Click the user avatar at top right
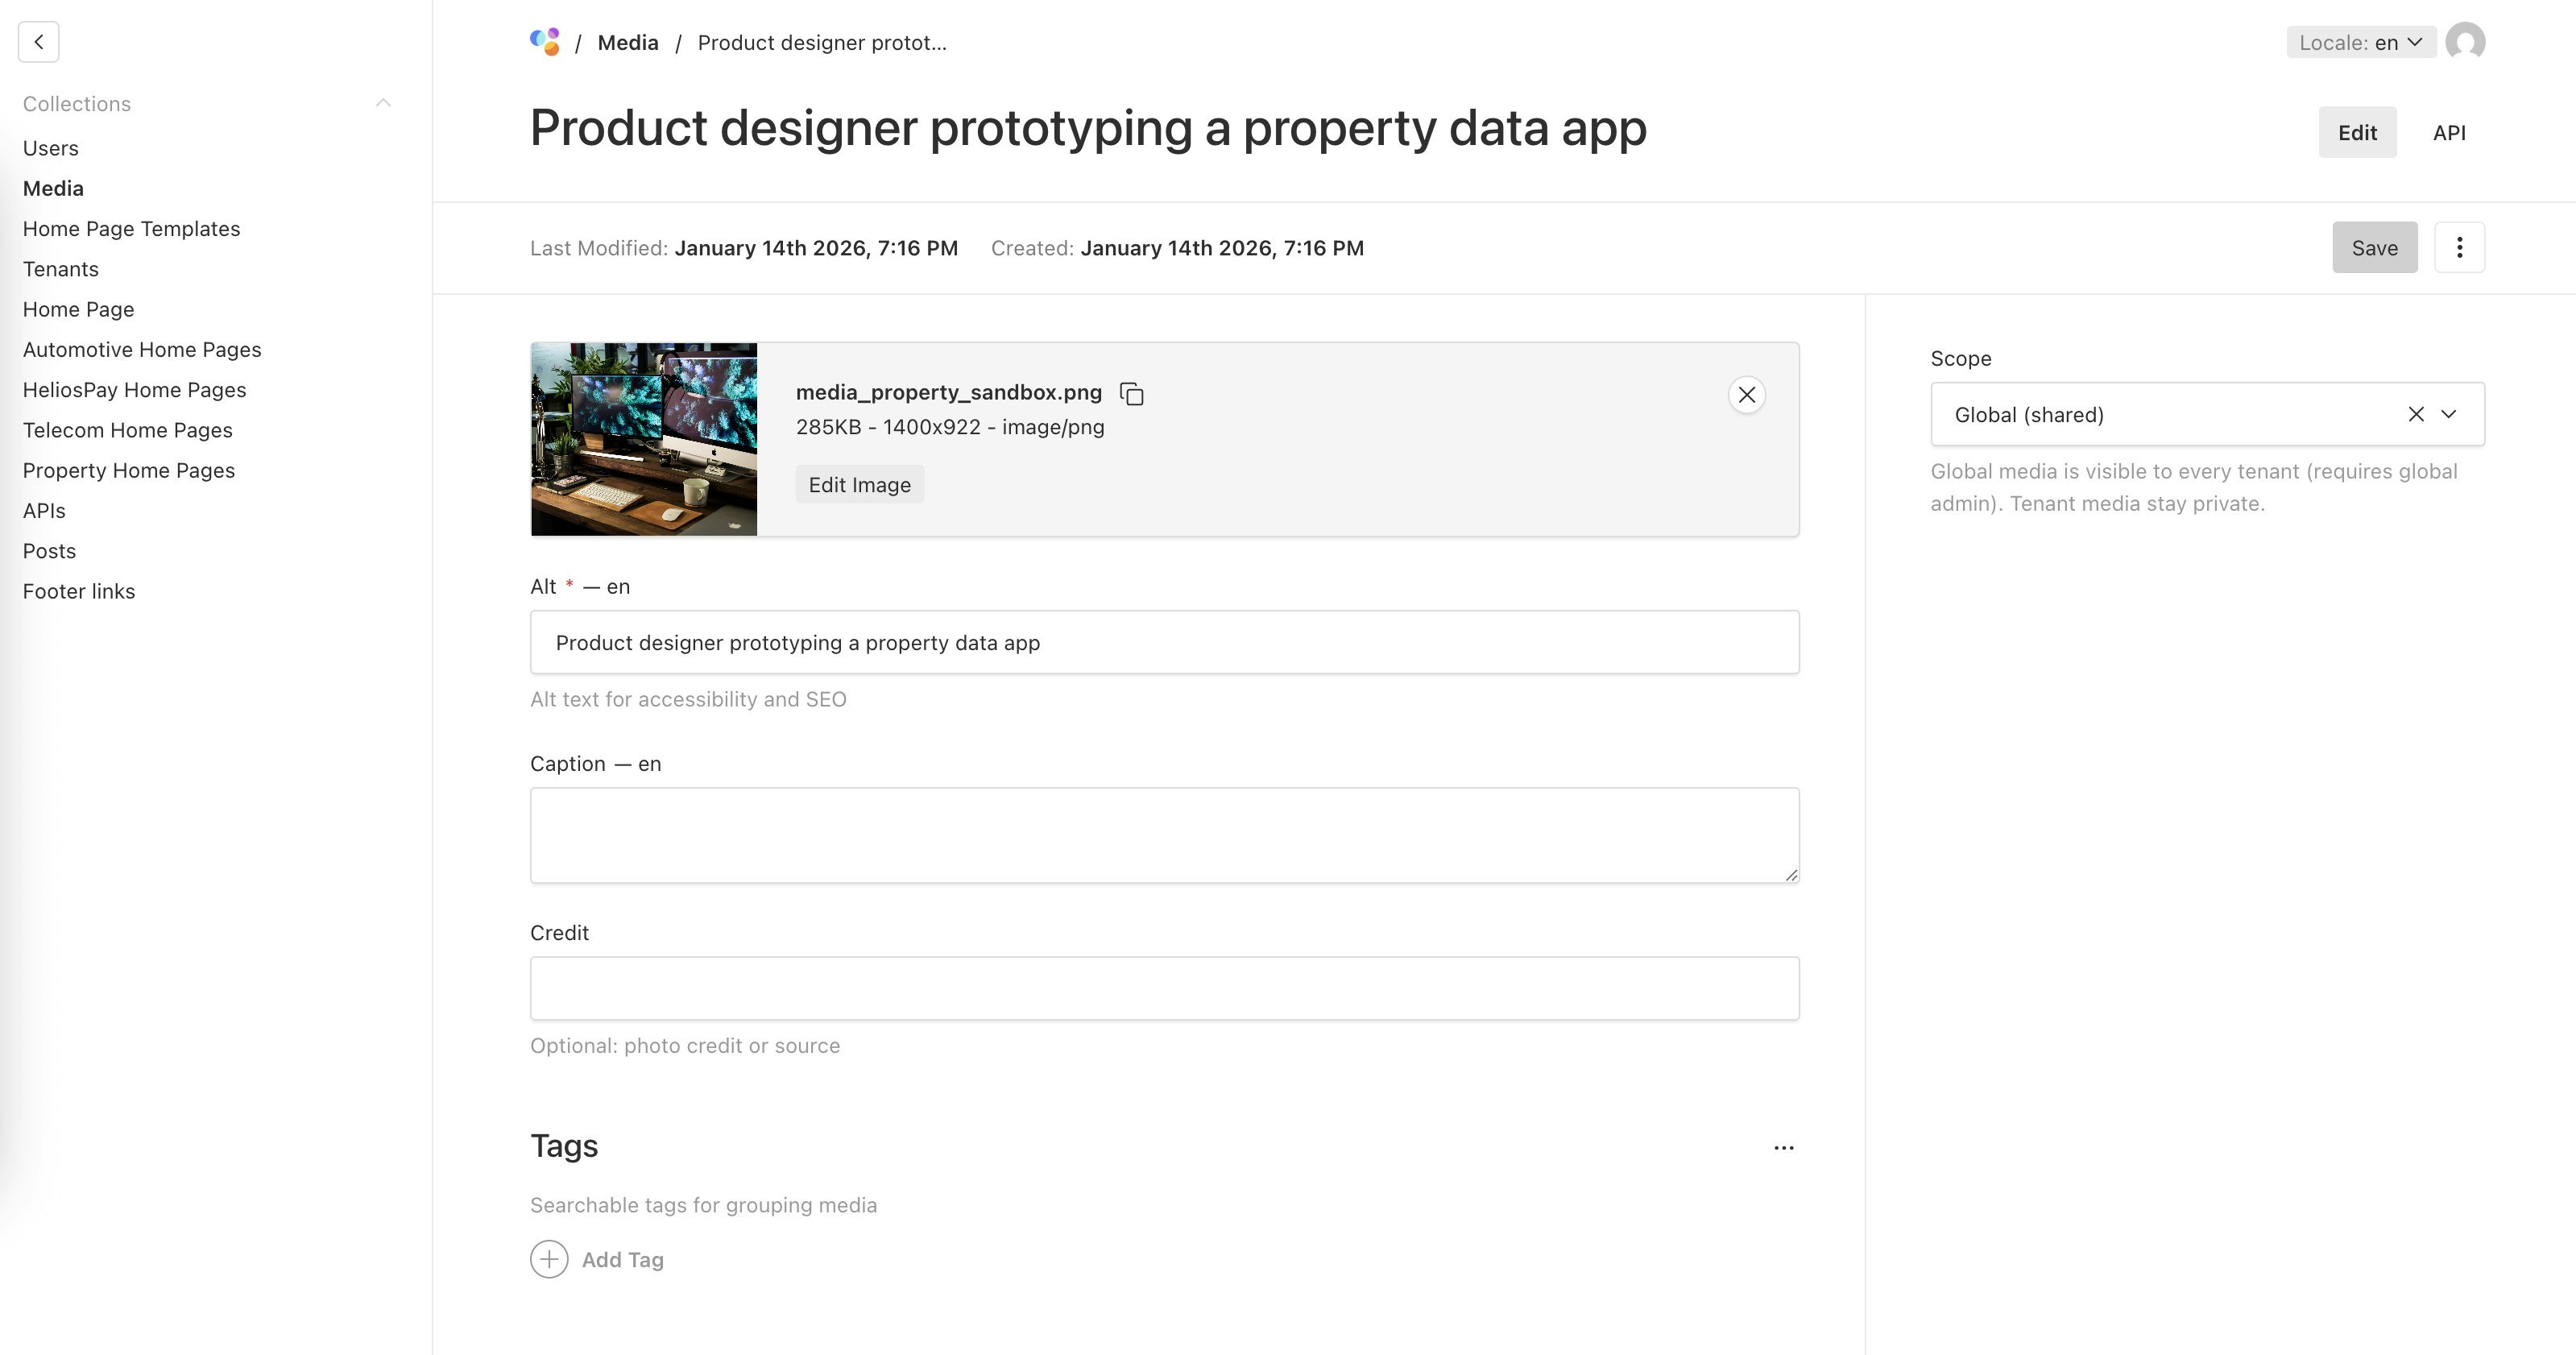This screenshot has width=2576, height=1355. [2464, 41]
